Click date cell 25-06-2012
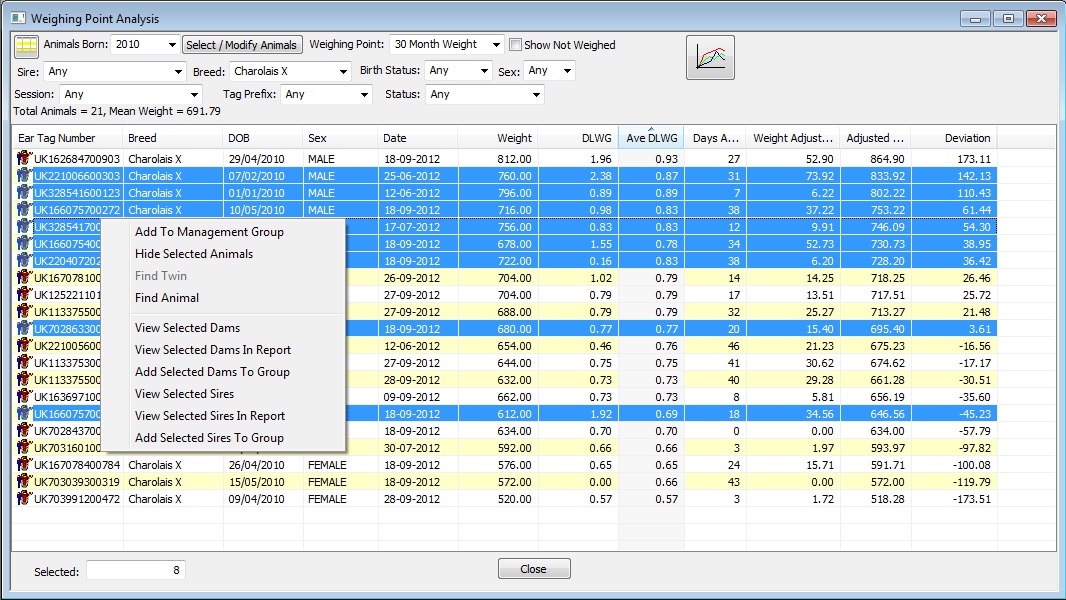1066x600 pixels. (411, 176)
